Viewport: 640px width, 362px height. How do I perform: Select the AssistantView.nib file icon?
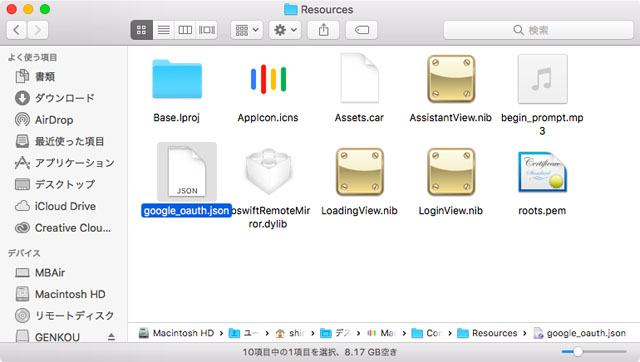point(451,79)
